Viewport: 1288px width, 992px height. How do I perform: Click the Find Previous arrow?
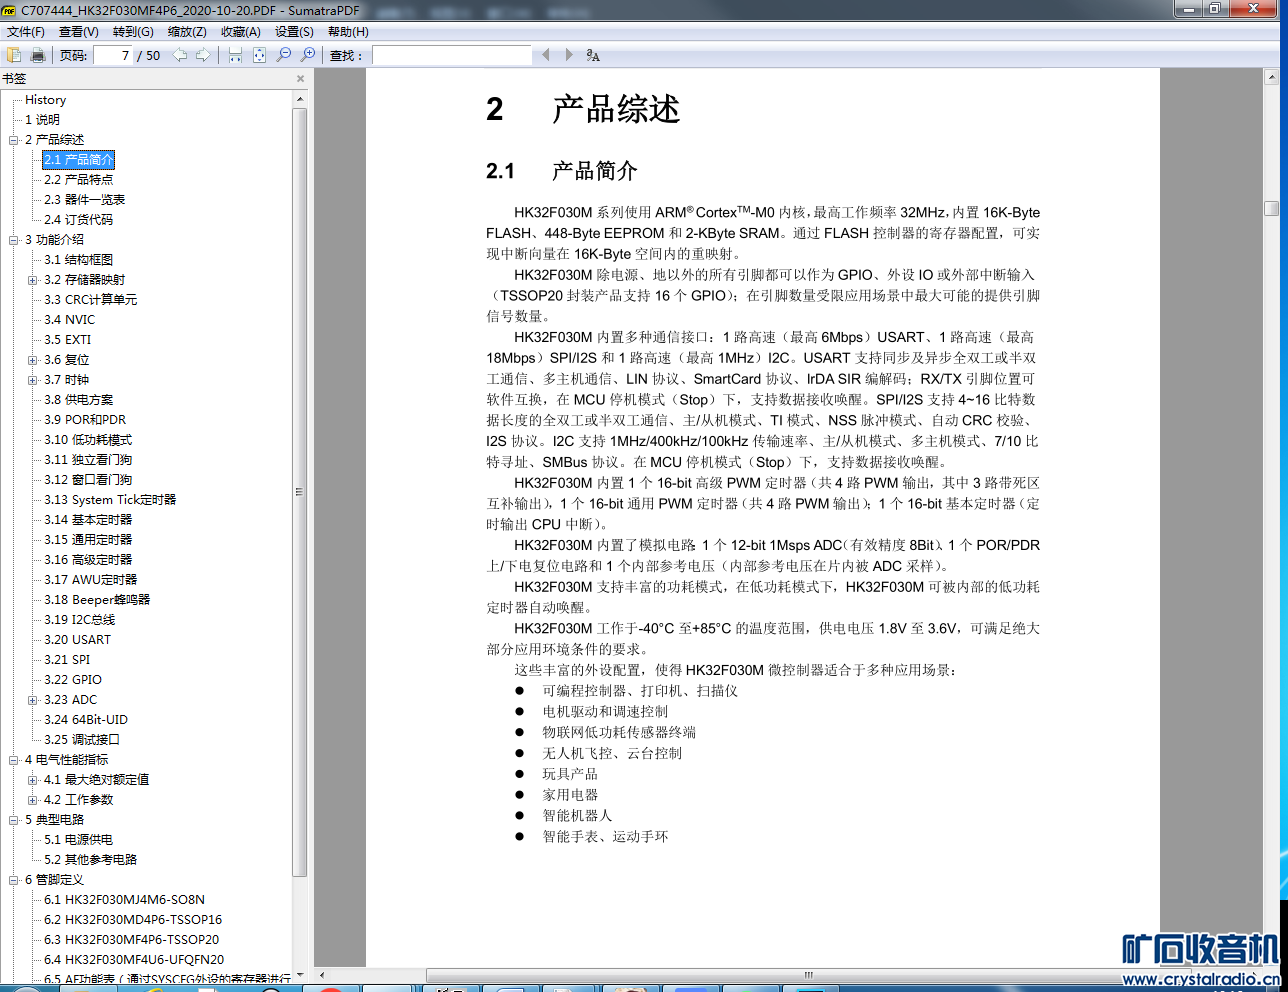point(546,55)
